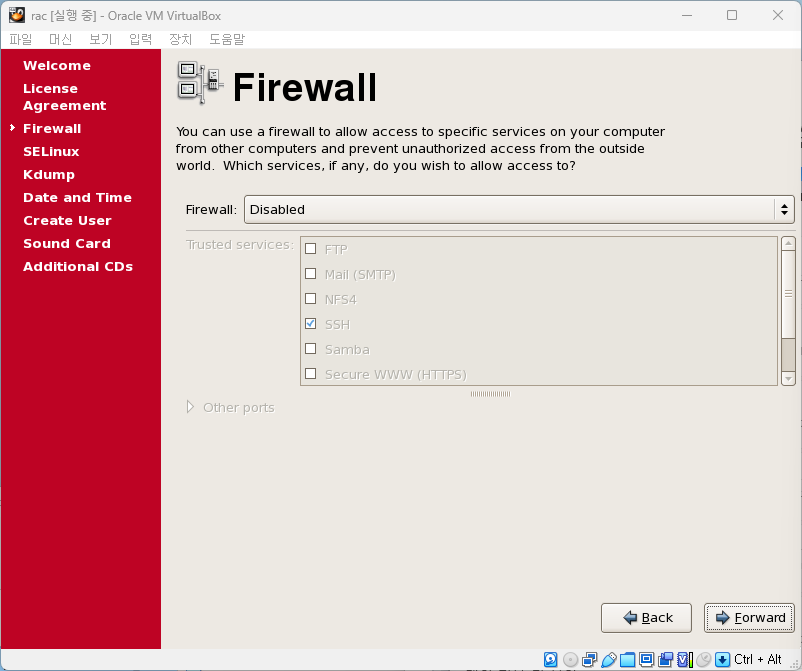Viewport: 802px width, 671px height.
Task: Select License Agreement in the sidebar
Action: tap(64, 97)
